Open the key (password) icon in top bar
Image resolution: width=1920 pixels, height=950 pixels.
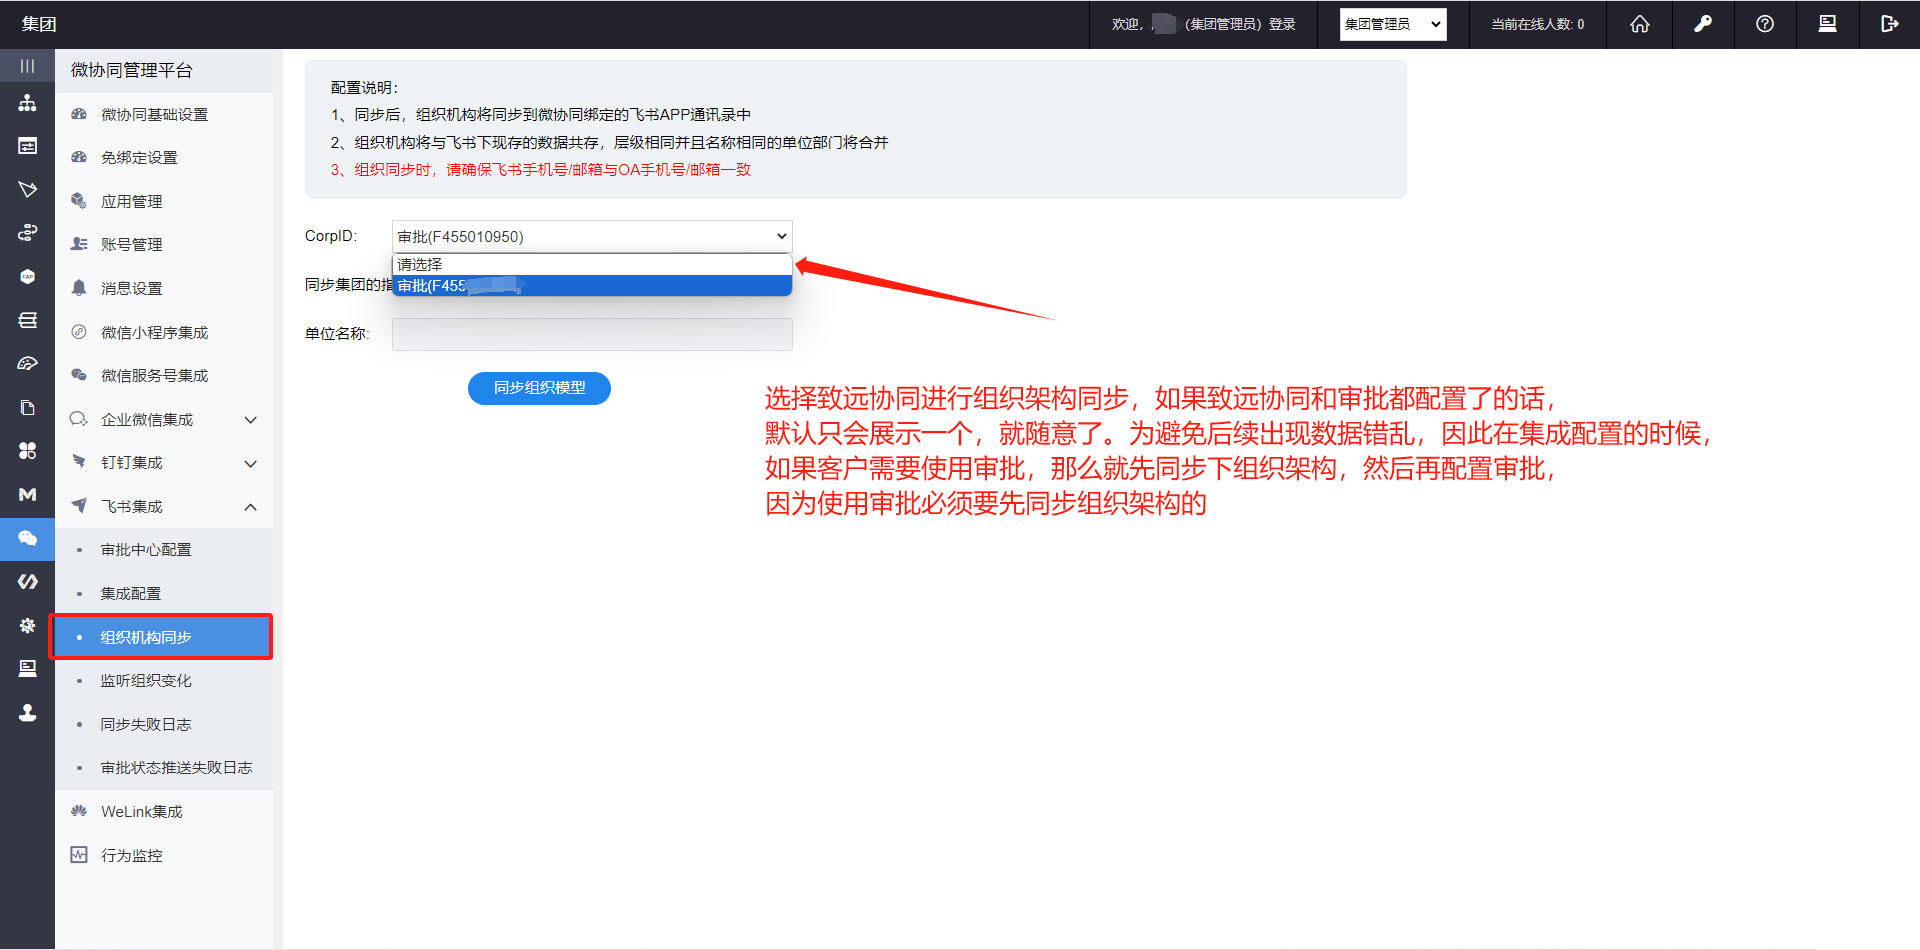1703,24
